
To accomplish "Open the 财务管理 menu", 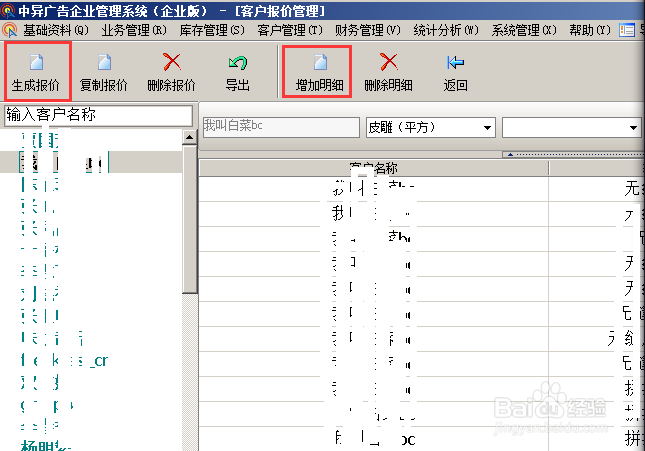I will (367, 30).
